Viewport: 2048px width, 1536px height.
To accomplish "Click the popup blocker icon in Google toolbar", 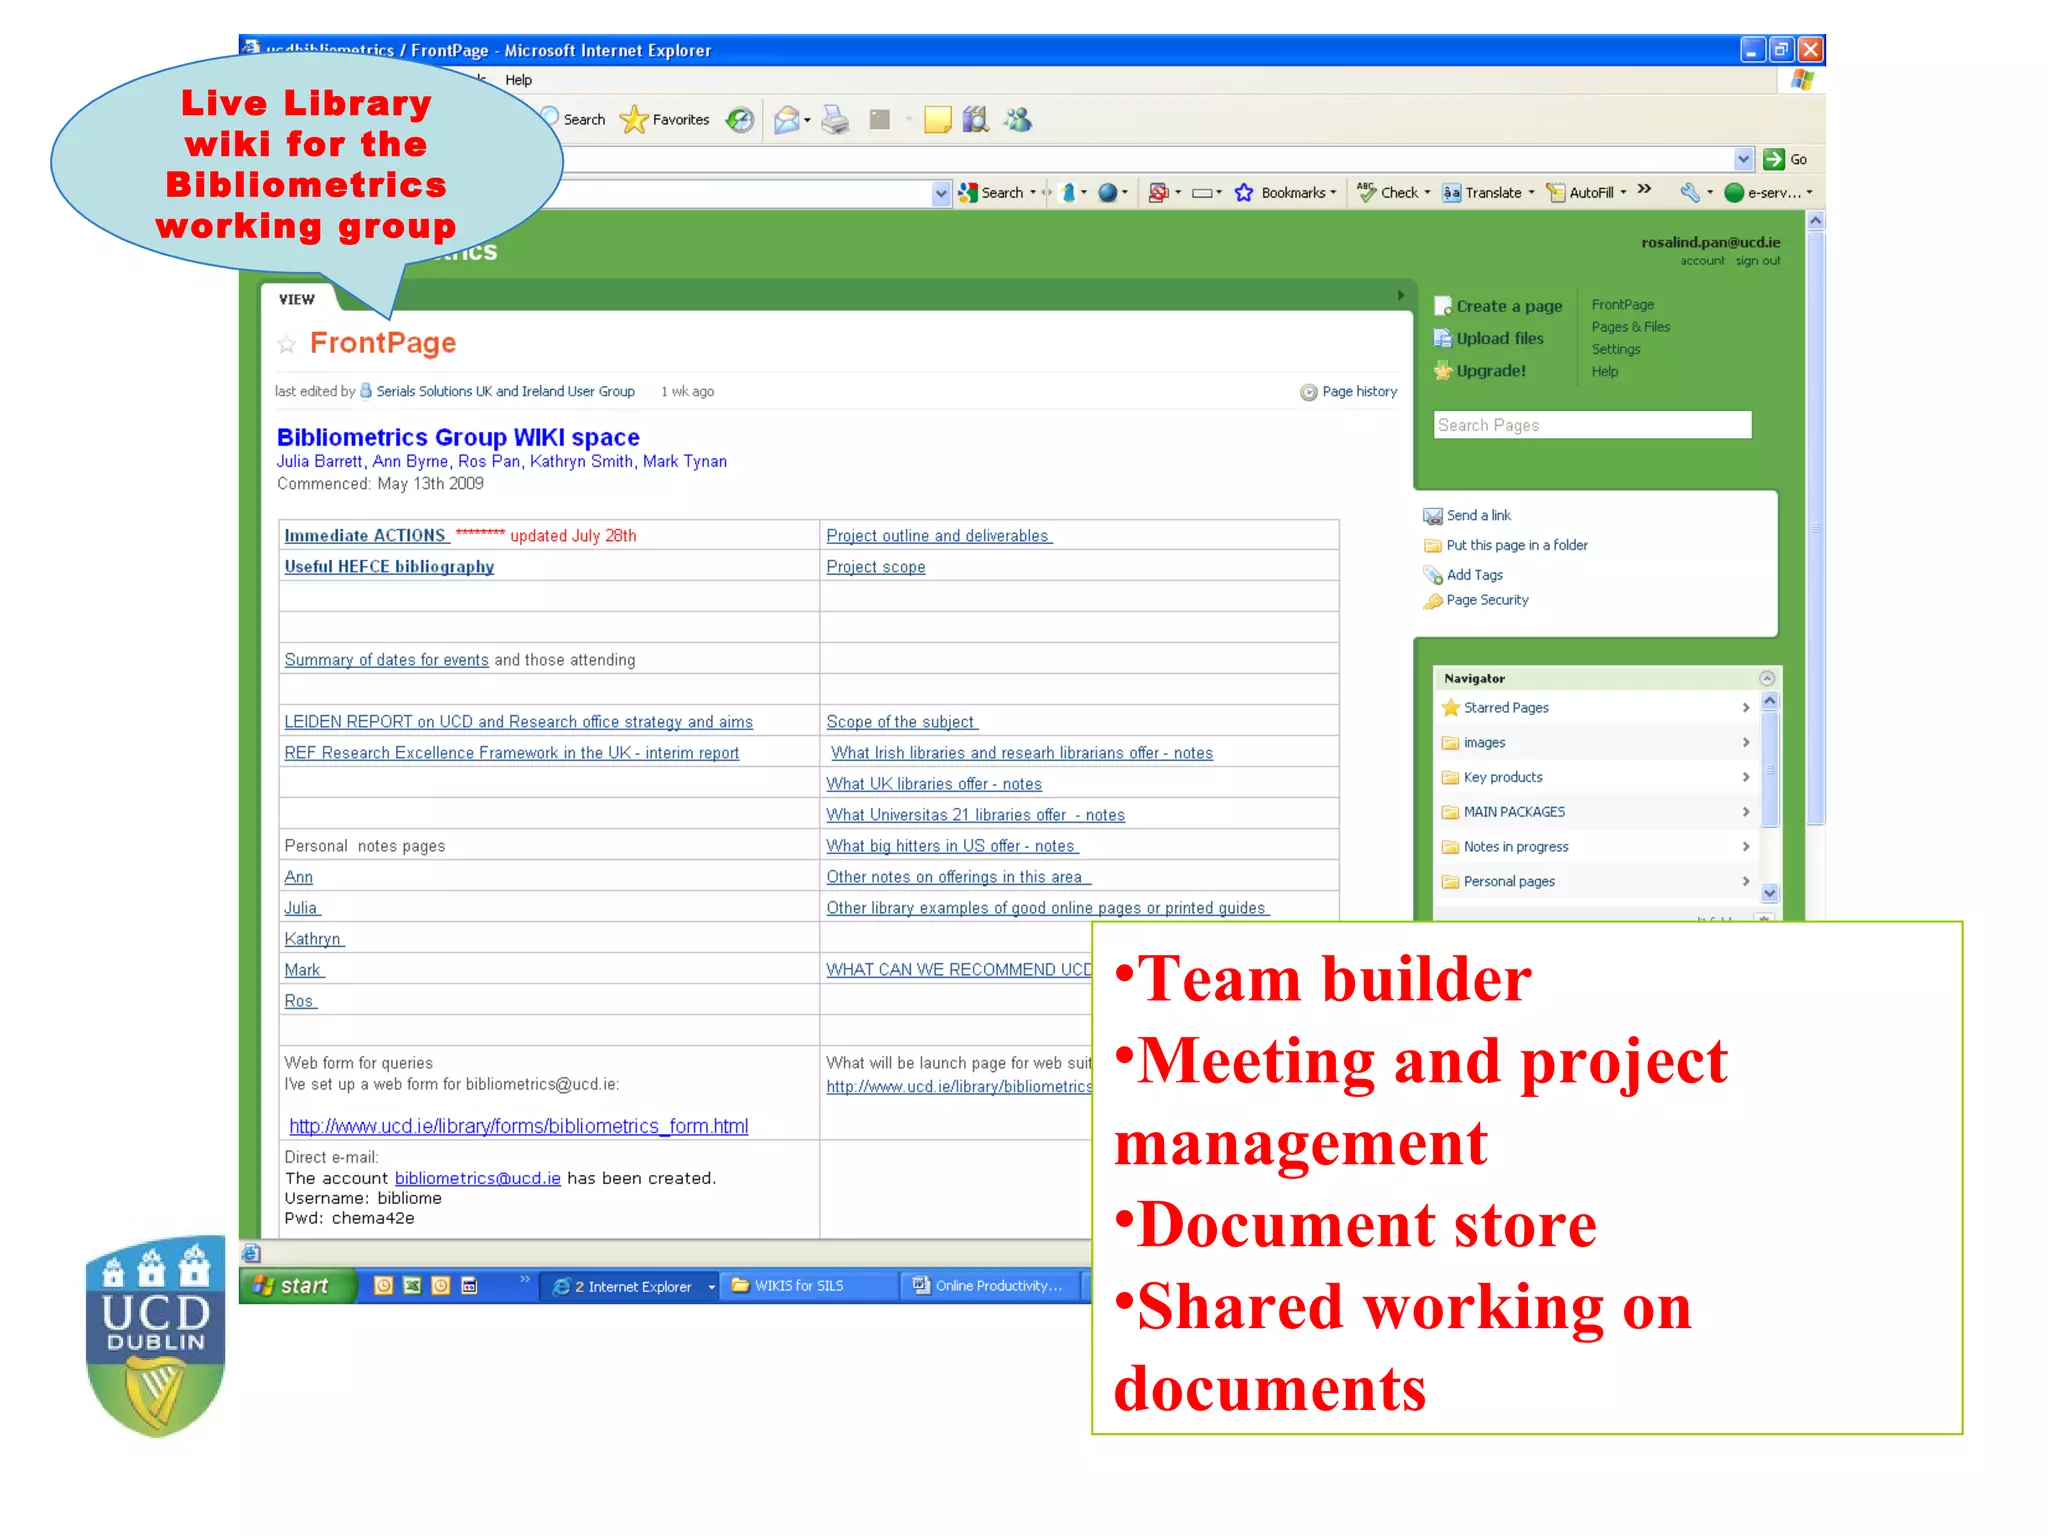I will tap(1158, 192).
